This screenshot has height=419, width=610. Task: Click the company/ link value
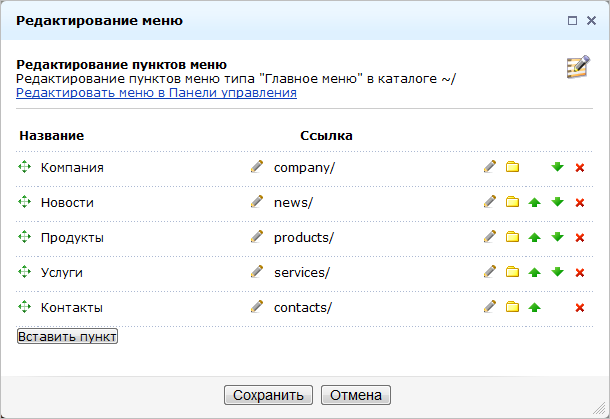click(x=304, y=168)
